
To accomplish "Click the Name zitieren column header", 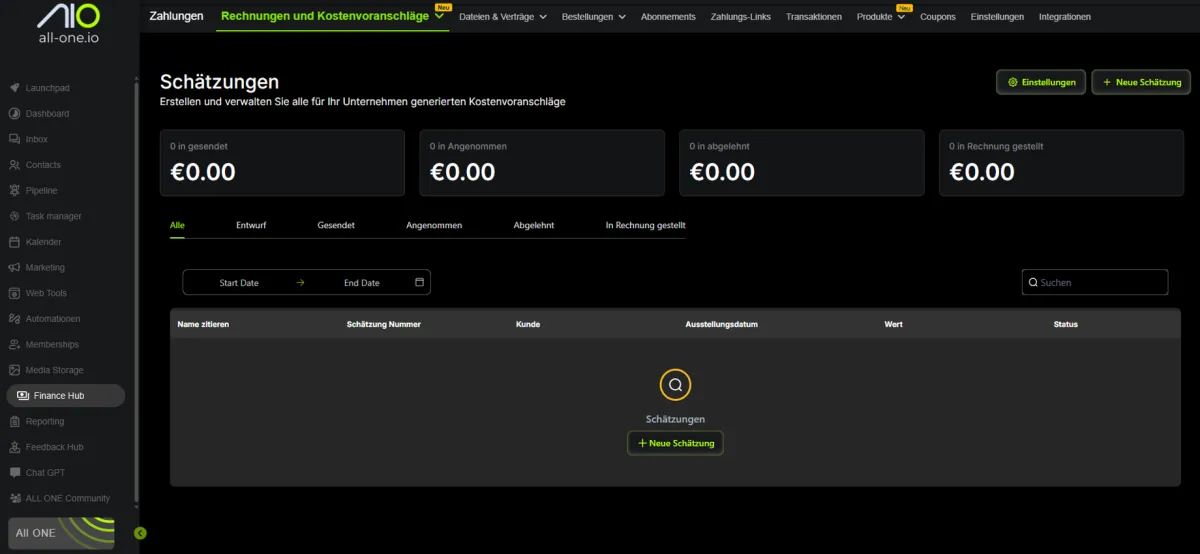I will coord(203,325).
